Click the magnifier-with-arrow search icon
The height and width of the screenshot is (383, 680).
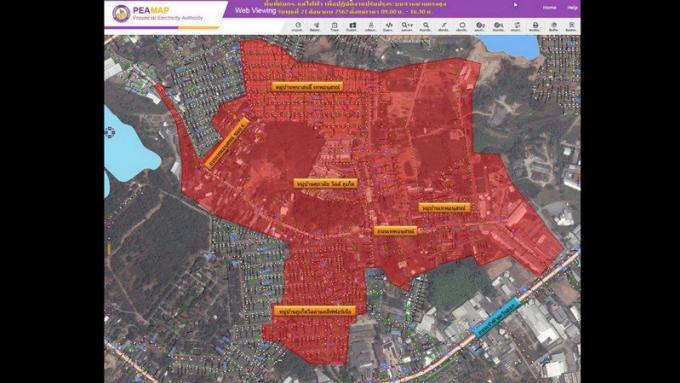[x=407, y=26]
